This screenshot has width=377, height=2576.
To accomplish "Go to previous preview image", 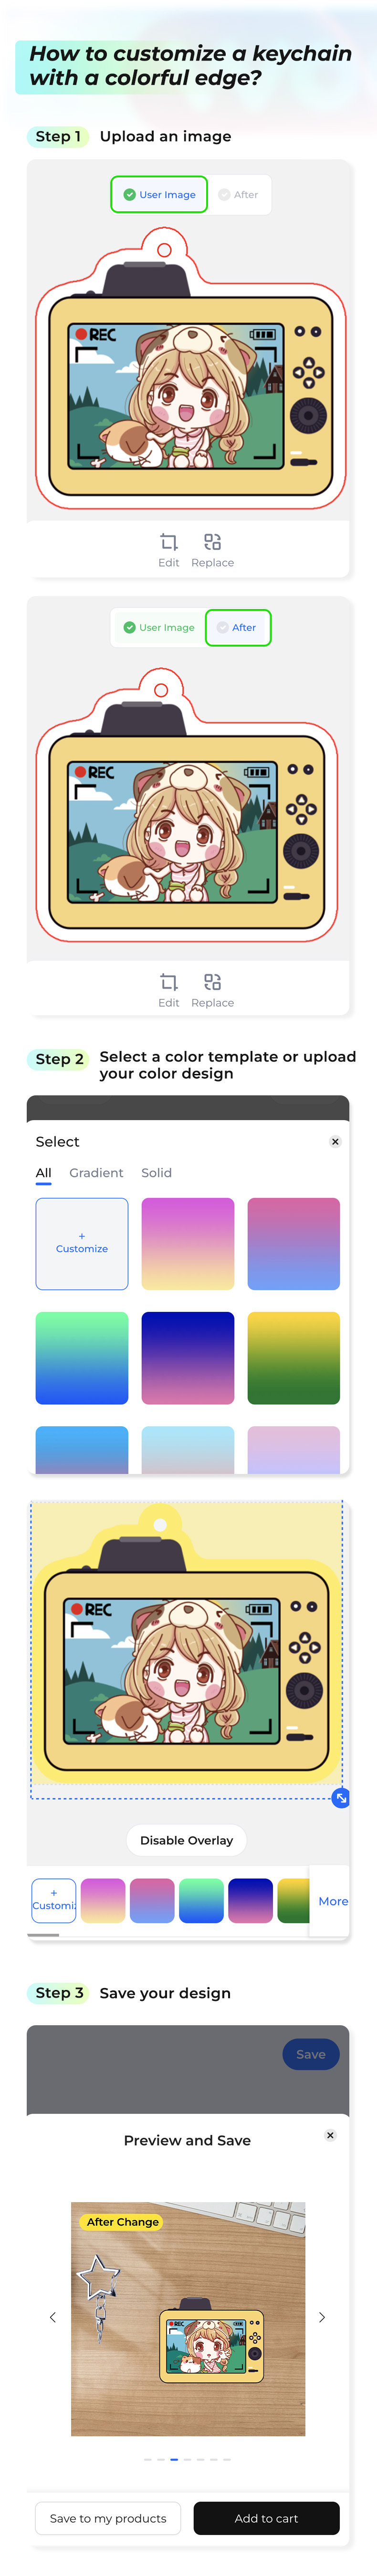I will (53, 2317).
